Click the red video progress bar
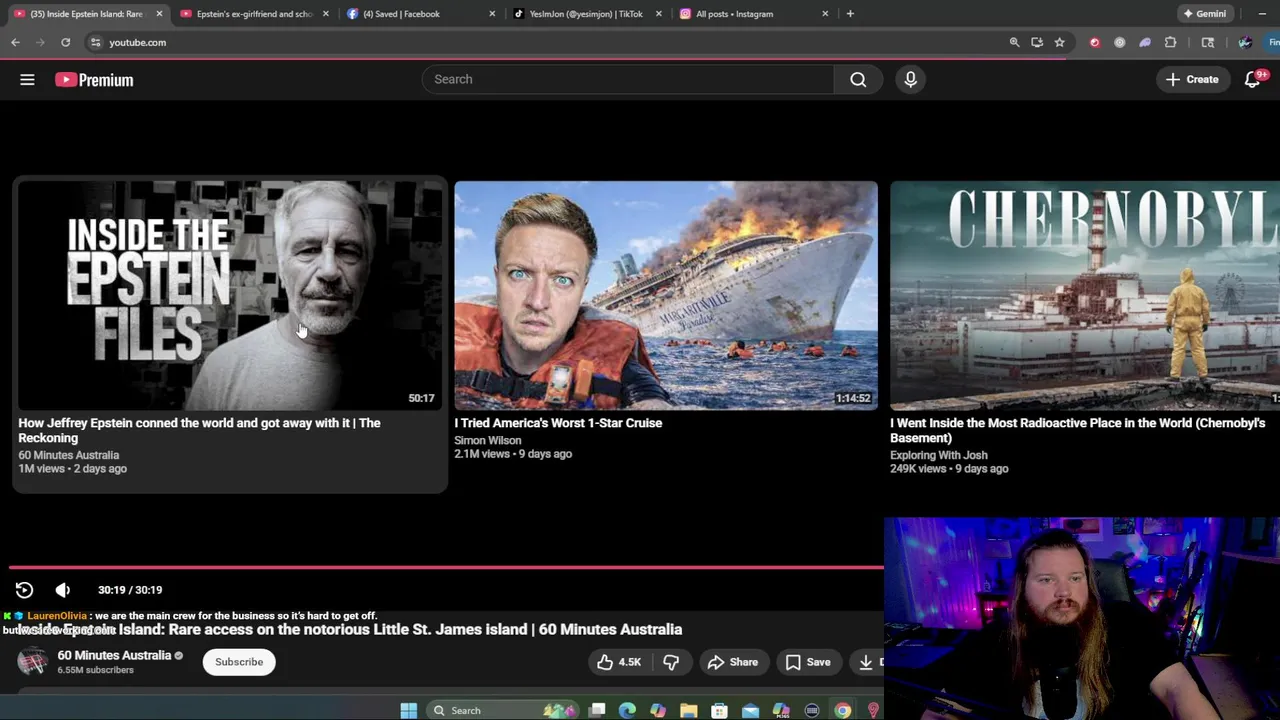The image size is (1280, 720). point(446,567)
